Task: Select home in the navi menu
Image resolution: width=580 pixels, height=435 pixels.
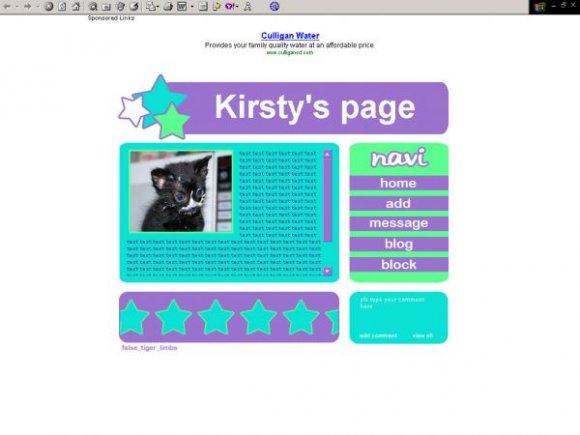Action: click(x=399, y=183)
